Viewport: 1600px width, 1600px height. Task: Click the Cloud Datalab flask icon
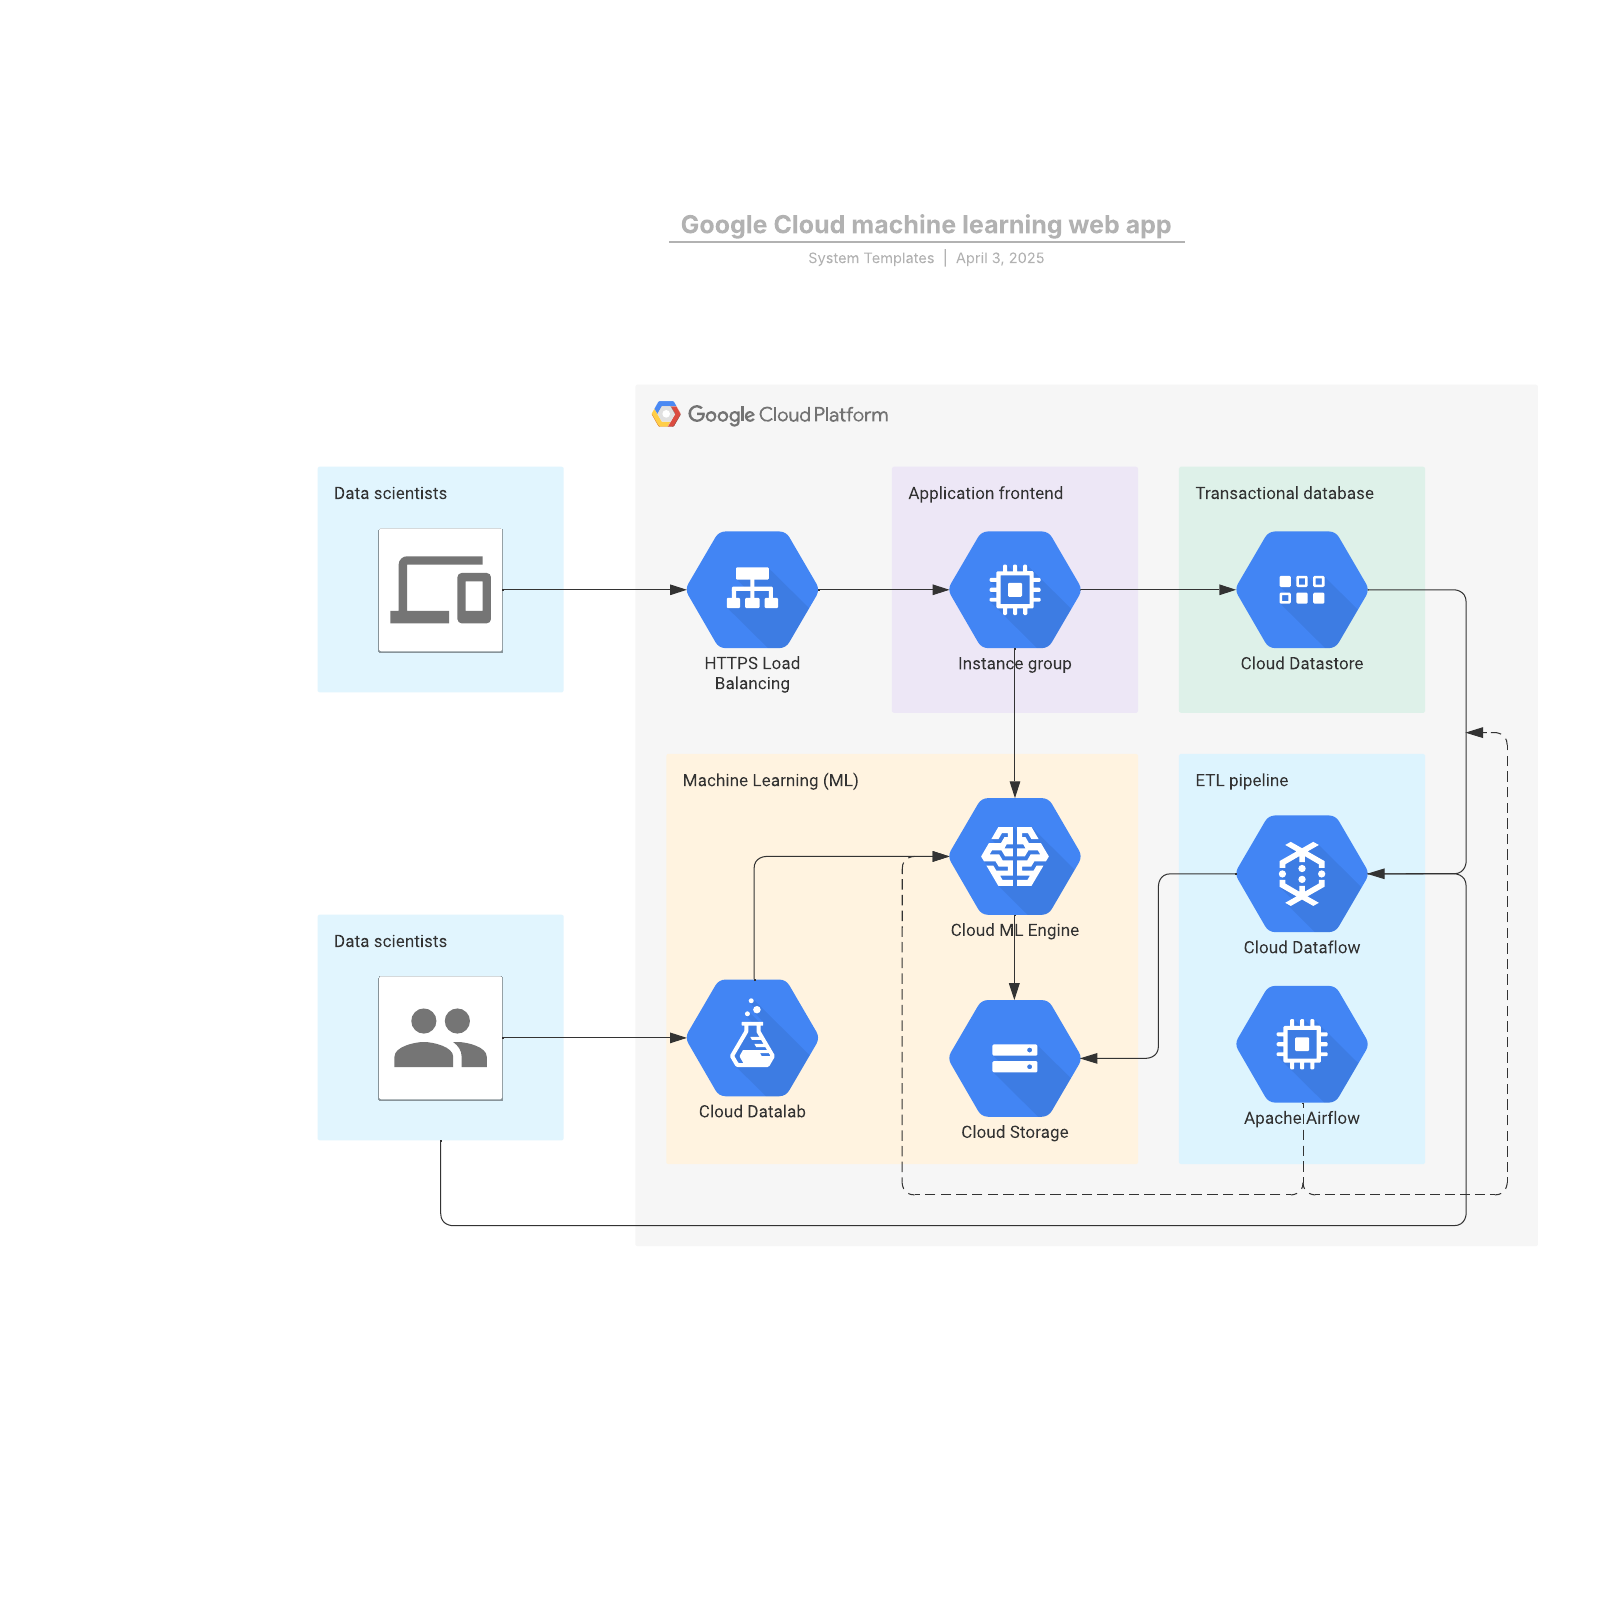point(752,1038)
